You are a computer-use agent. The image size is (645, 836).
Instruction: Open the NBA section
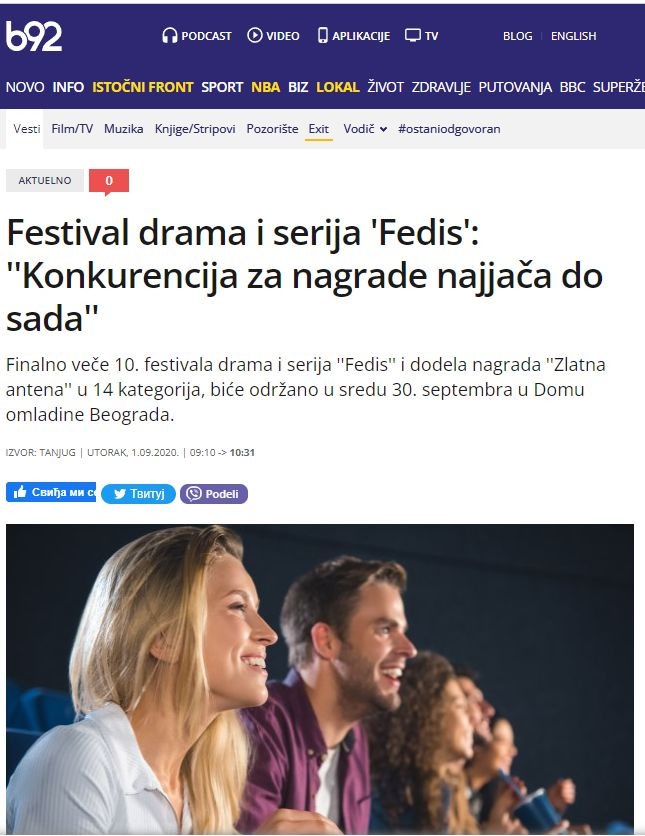[x=265, y=87]
